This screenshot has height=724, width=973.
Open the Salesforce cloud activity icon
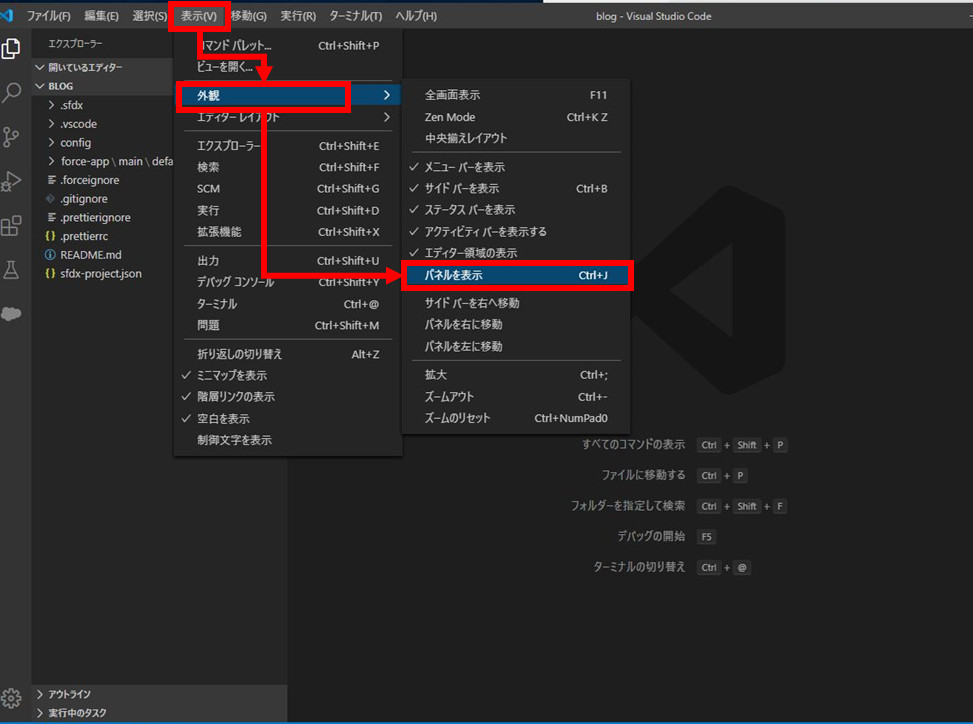(12, 313)
